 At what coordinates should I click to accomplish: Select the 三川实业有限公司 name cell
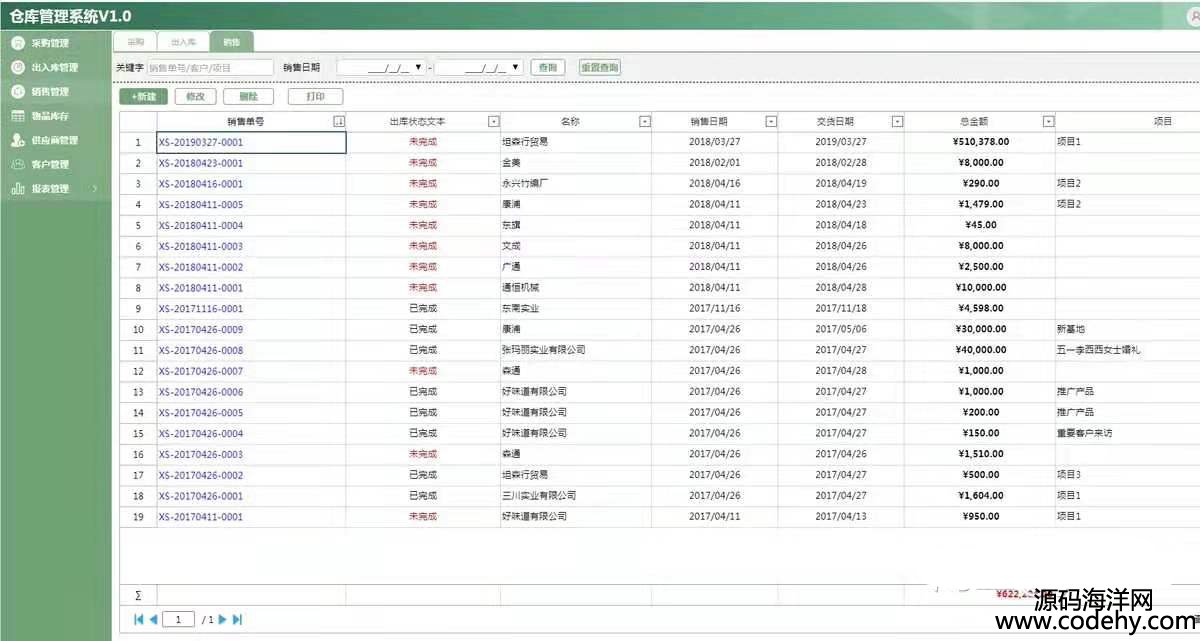tap(576, 496)
